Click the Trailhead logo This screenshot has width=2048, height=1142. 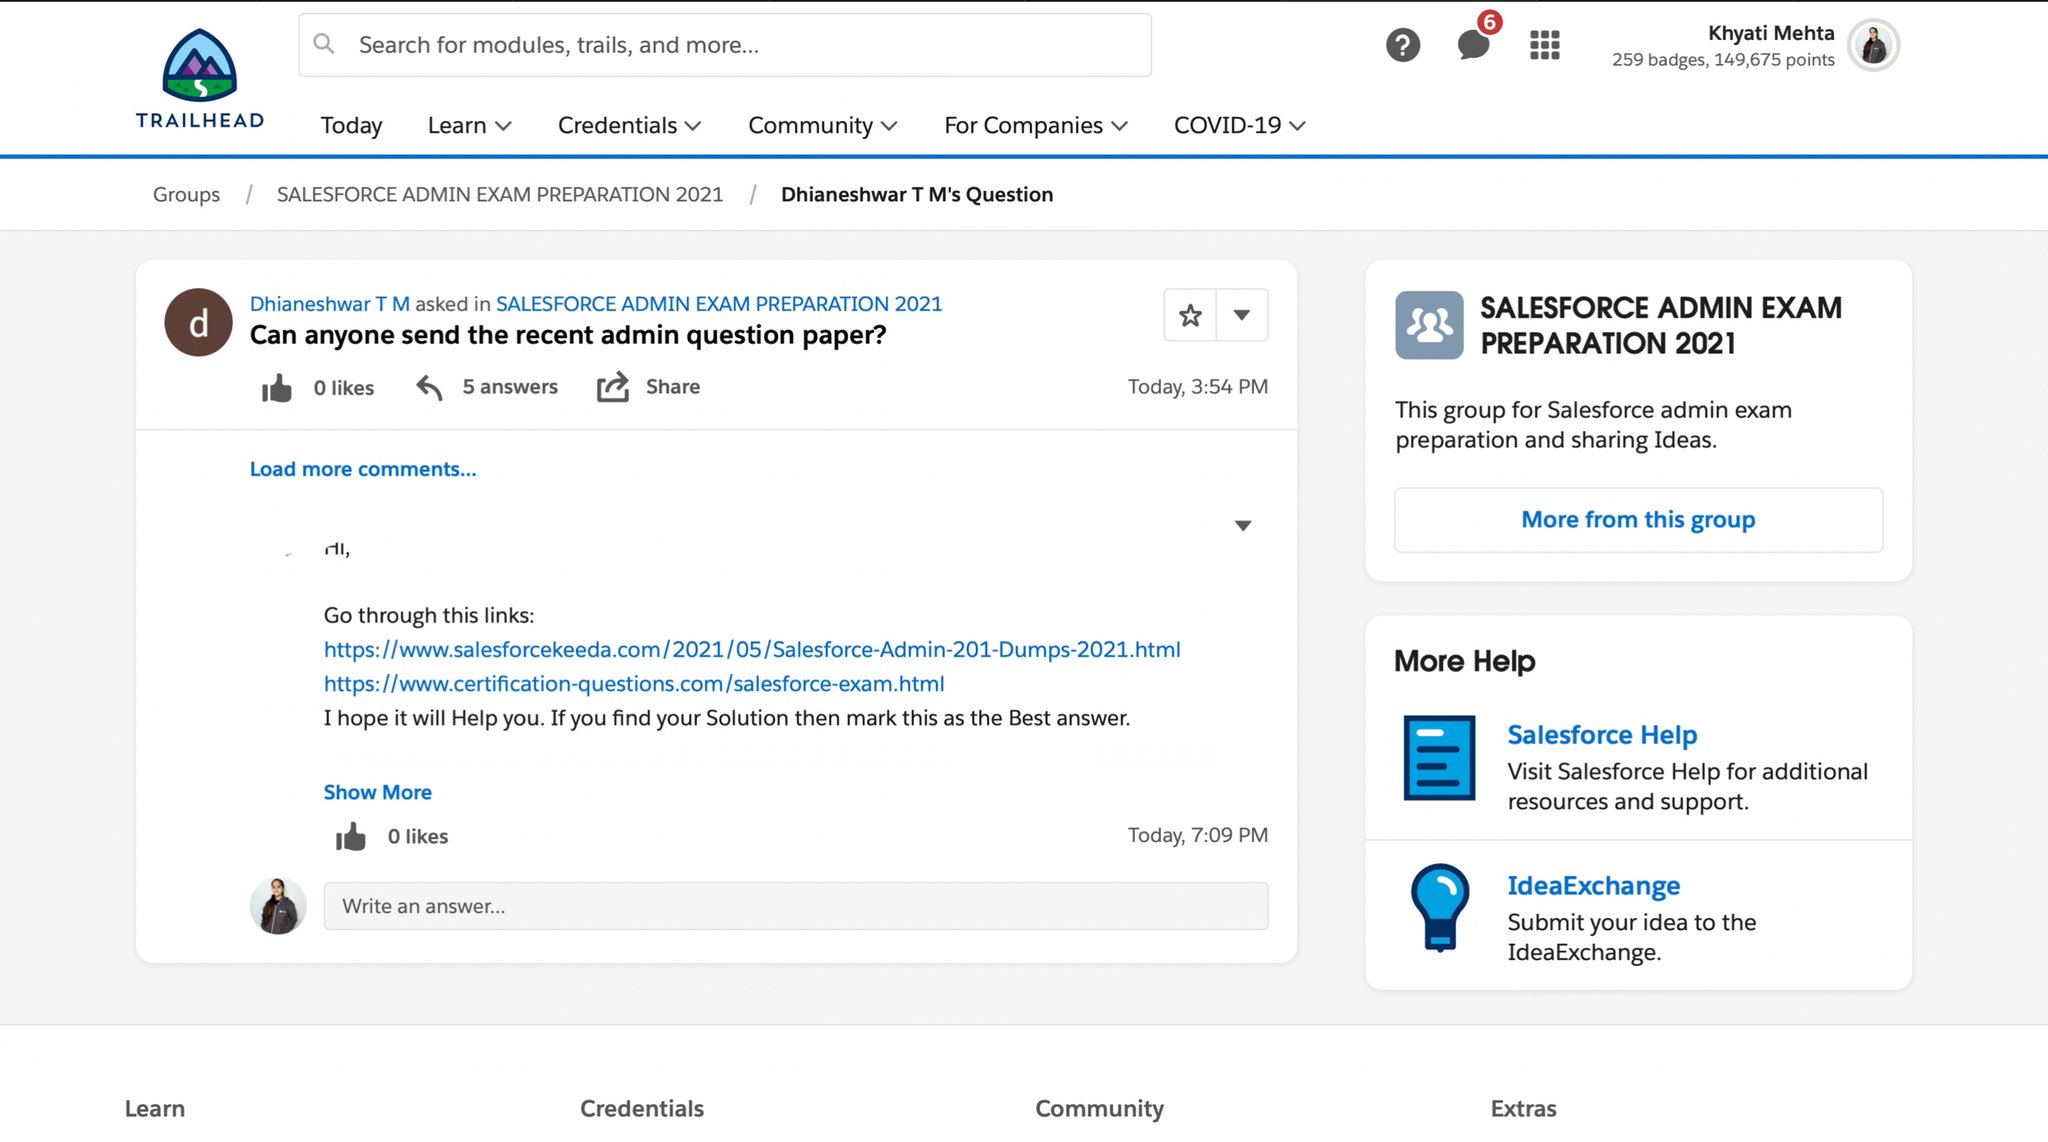point(200,79)
